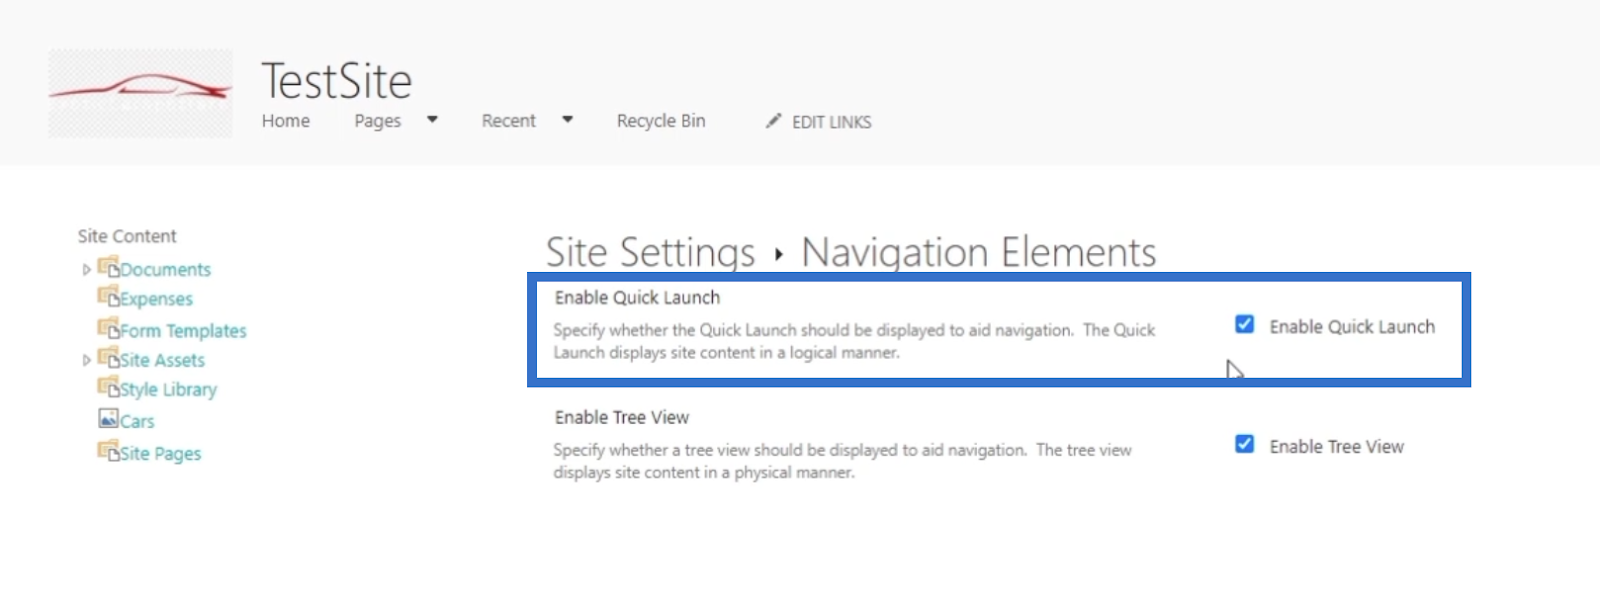Expand the Site Assets tree node arrow

click(86, 360)
